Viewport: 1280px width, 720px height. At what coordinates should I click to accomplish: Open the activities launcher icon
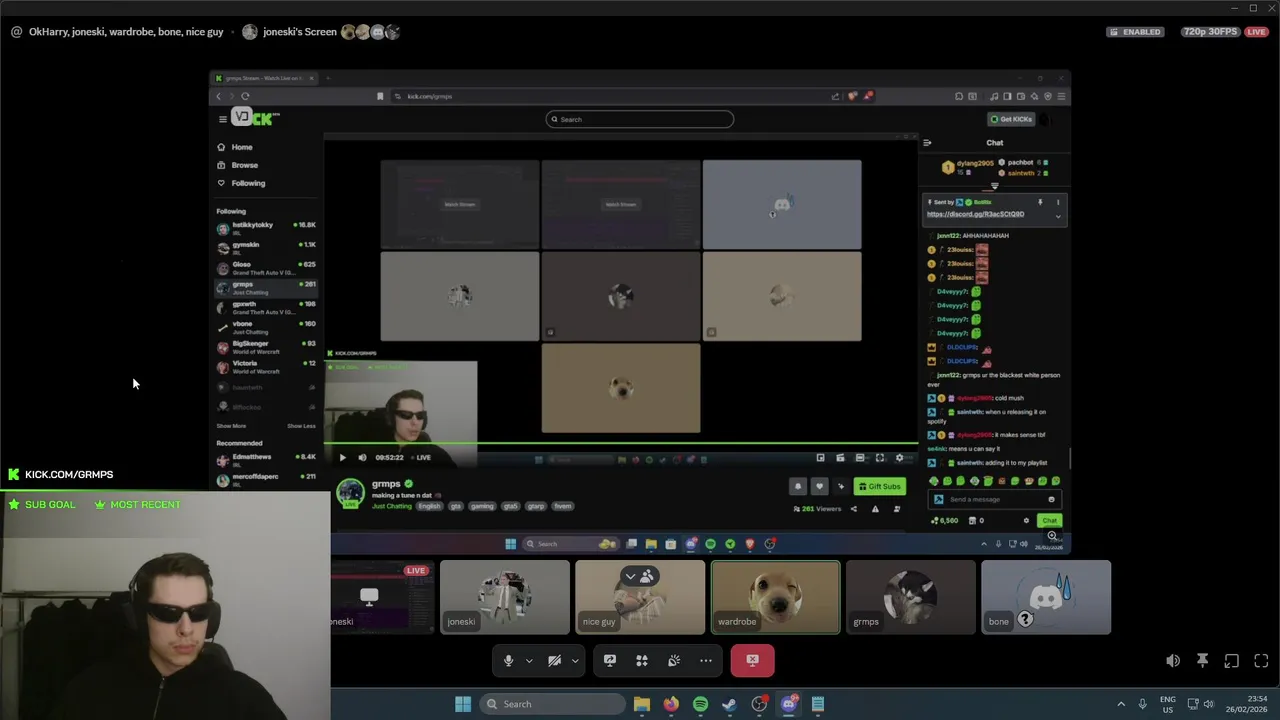[642, 660]
